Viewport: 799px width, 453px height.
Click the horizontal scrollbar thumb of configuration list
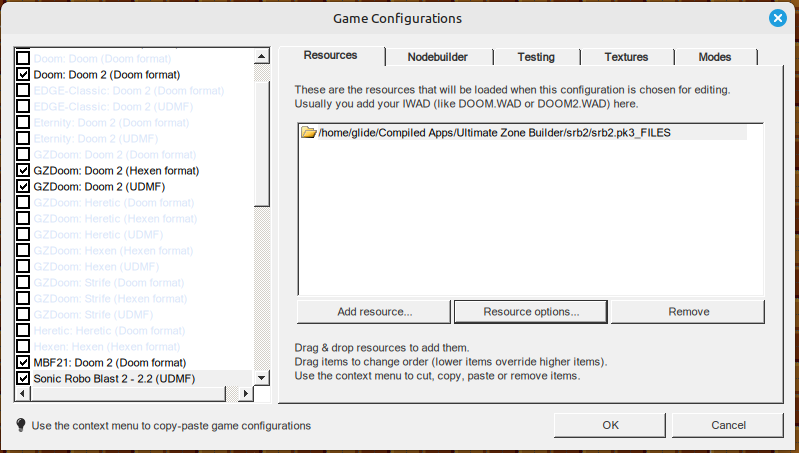pyautogui.click(x=127, y=393)
